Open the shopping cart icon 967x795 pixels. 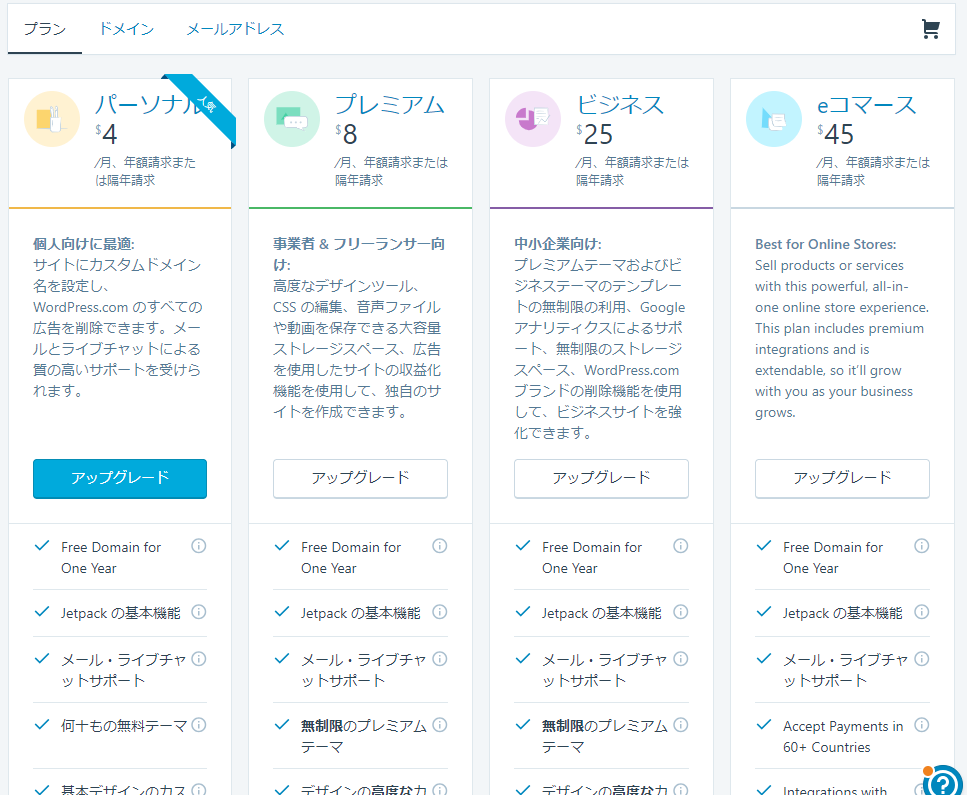[x=930, y=29]
